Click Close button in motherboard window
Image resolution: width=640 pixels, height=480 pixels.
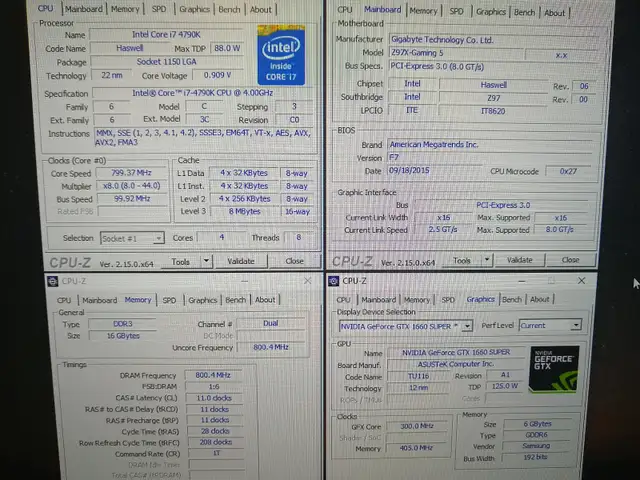570,260
